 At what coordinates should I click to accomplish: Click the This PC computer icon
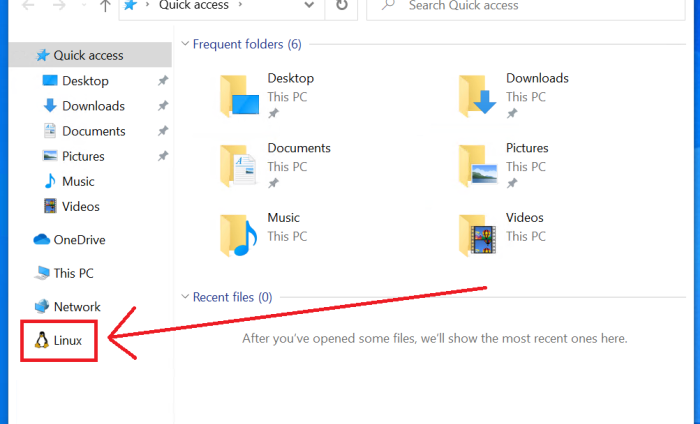point(42,273)
